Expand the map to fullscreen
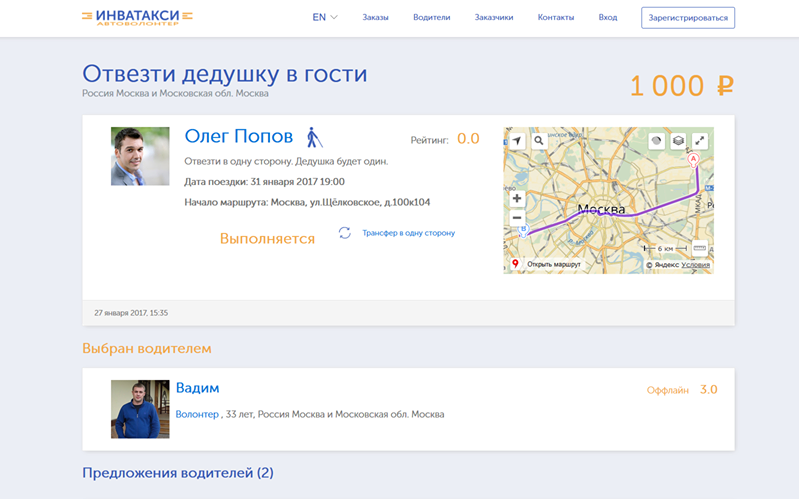The height and width of the screenshot is (499, 799). (x=700, y=141)
